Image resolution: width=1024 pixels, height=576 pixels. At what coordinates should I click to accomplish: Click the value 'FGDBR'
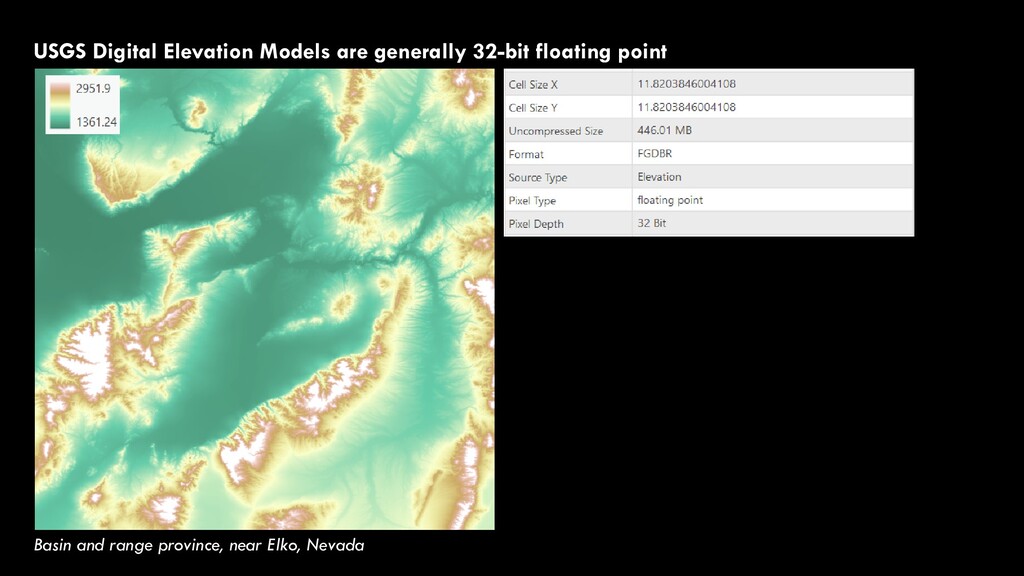pyautogui.click(x=654, y=153)
